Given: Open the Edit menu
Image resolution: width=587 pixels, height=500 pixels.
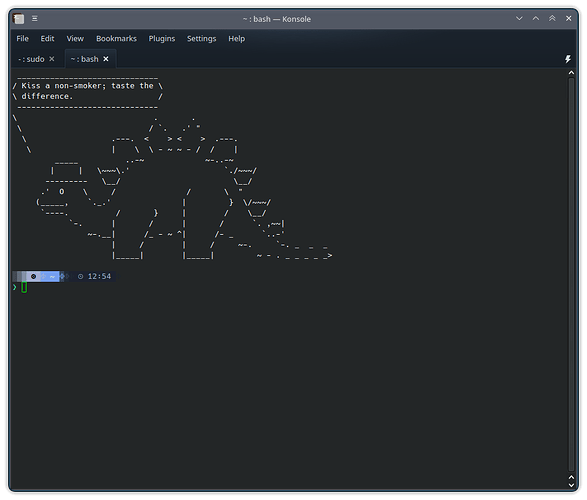Looking at the screenshot, I should point(47,39).
